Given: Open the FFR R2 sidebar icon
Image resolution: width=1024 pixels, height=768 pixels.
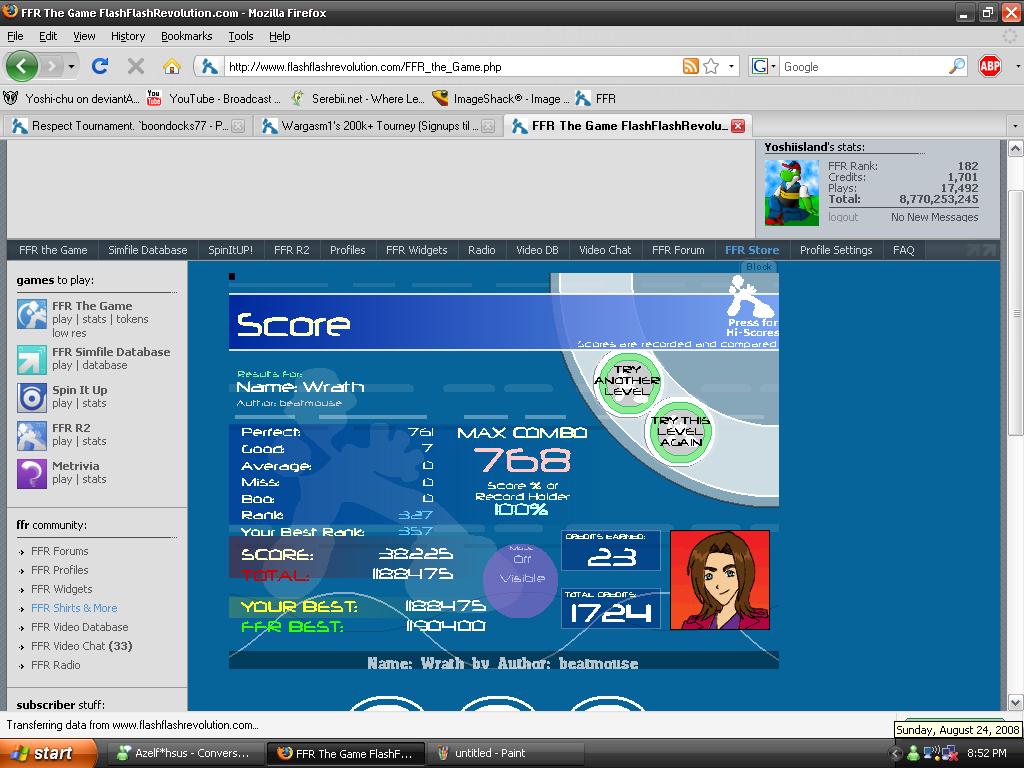Looking at the screenshot, I should tap(31, 436).
